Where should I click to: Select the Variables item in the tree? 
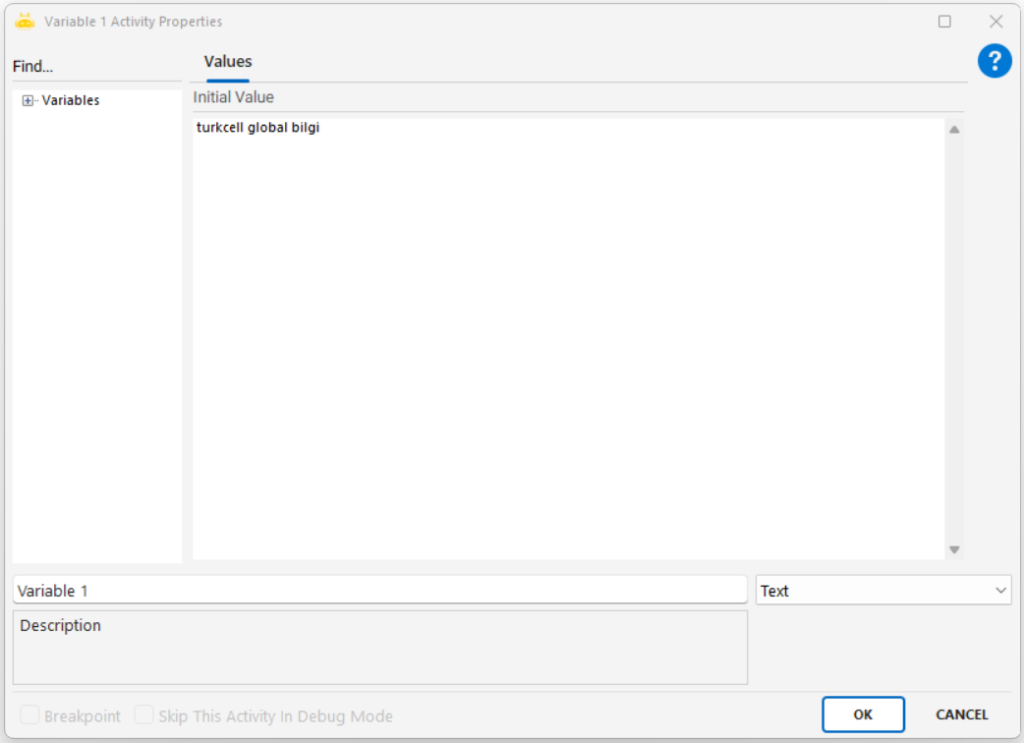(70, 101)
